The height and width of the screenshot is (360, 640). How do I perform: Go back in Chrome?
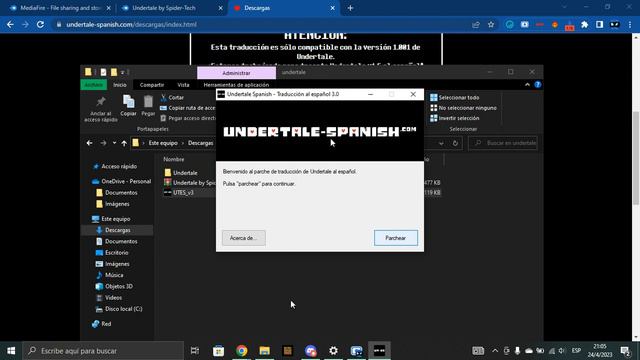pyautogui.click(x=10, y=24)
